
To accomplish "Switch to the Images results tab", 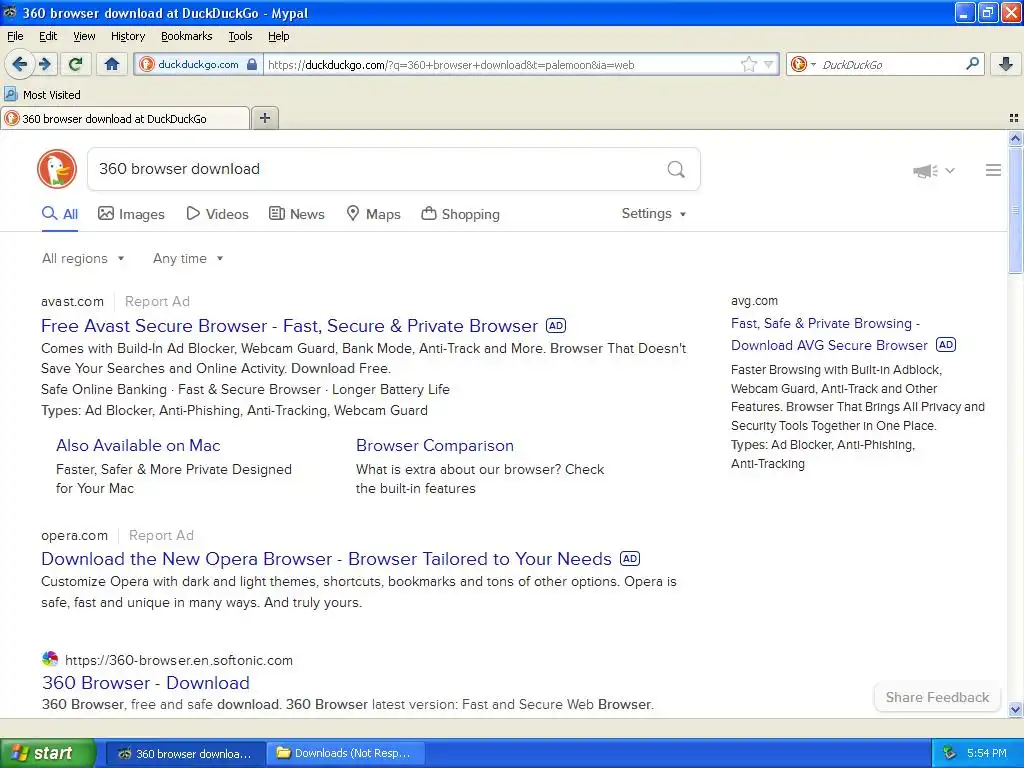I will tap(131, 214).
